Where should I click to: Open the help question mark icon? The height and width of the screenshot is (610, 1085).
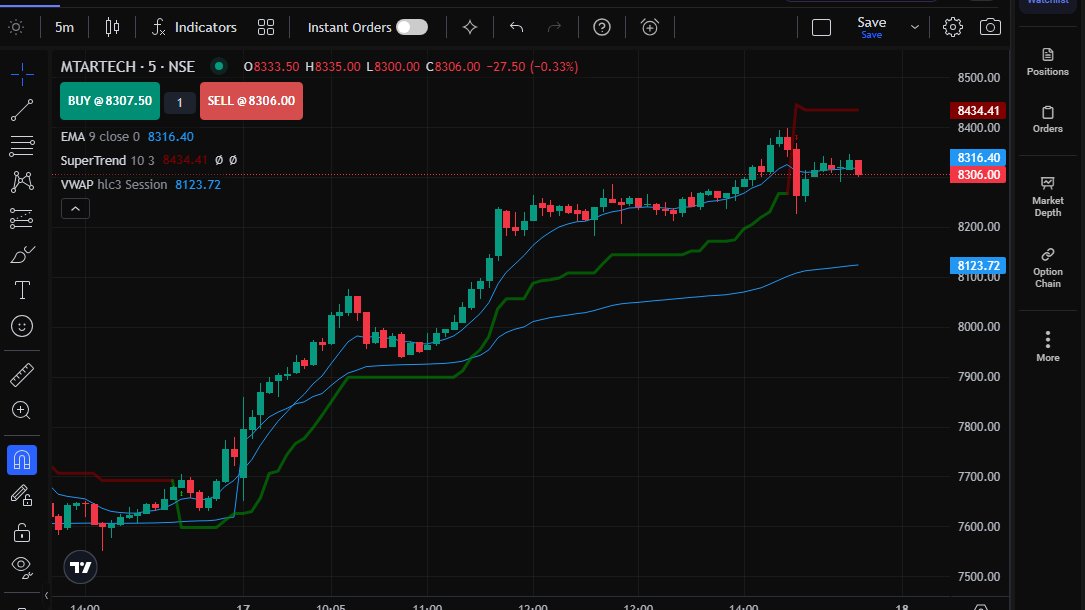coord(602,27)
